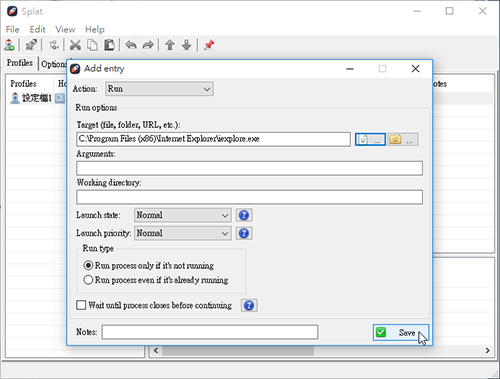Open the Help menu
Viewport: 500px width, 379px height.
95,29
